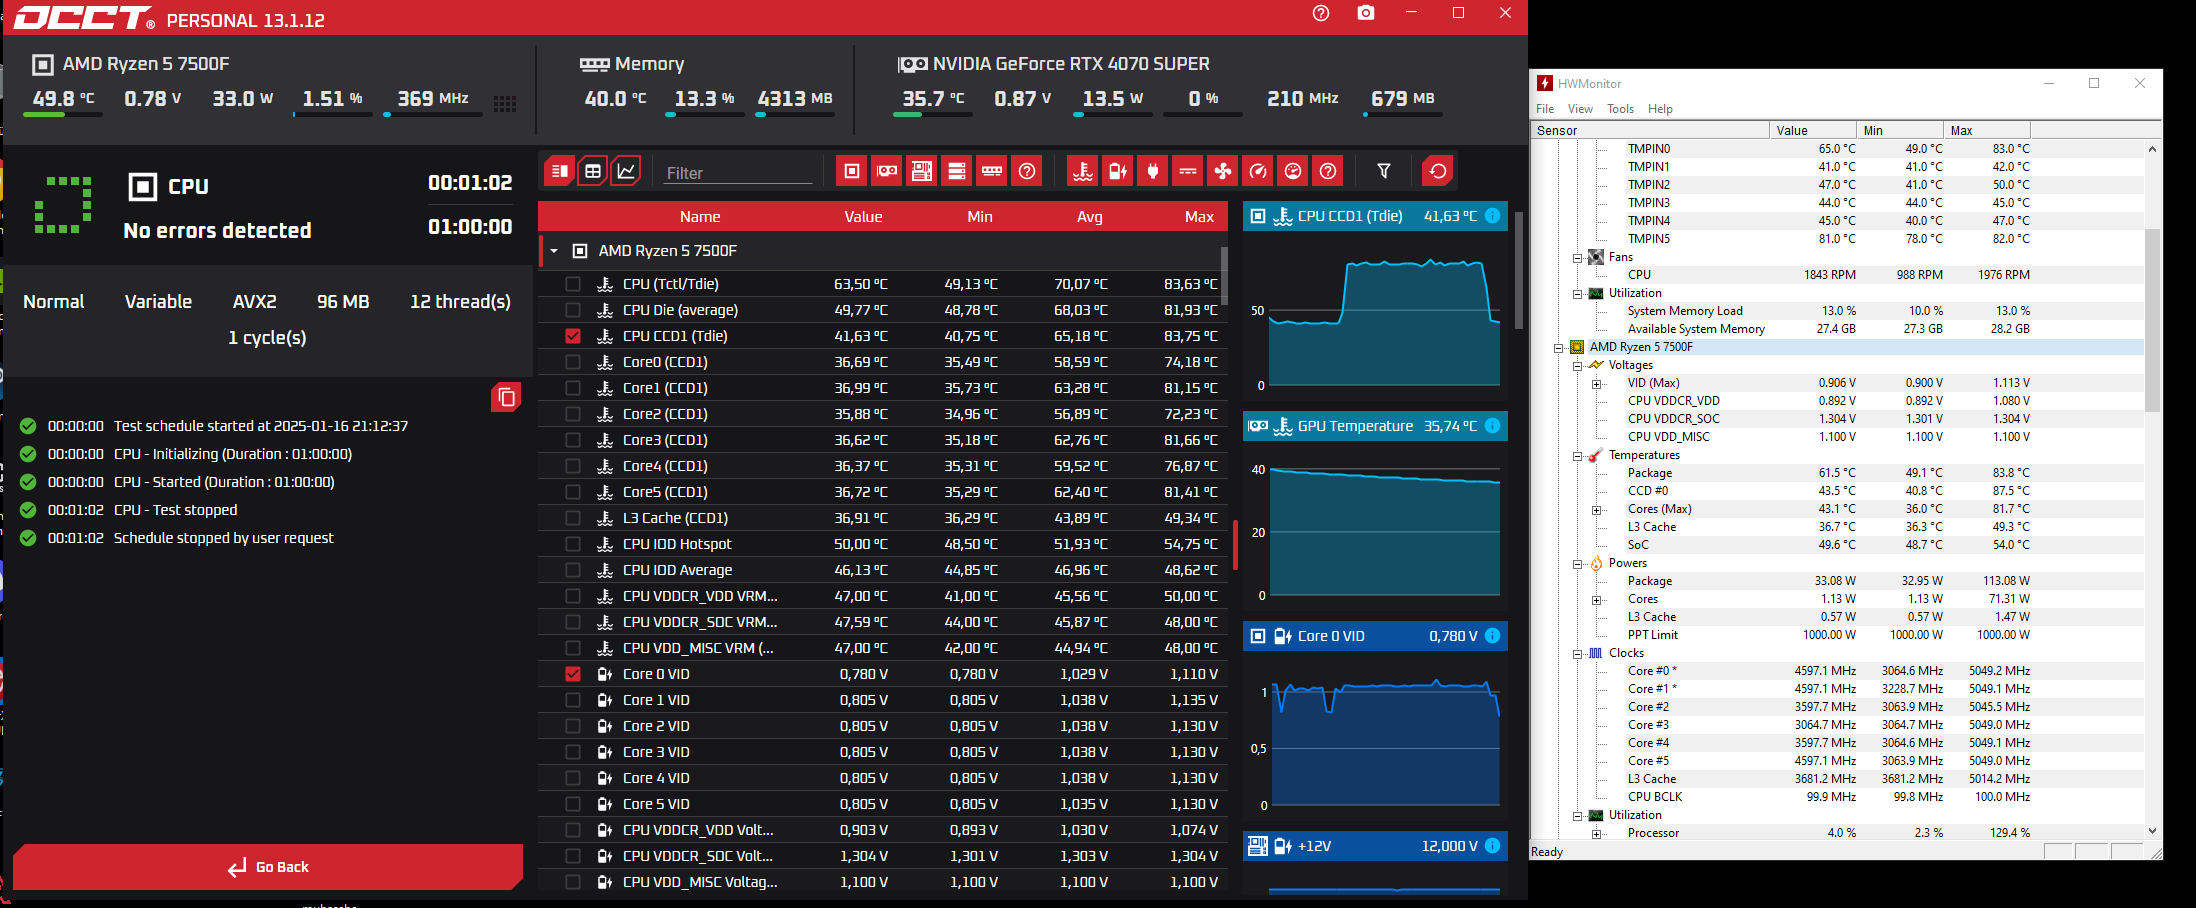Click into the Filter text field
Viewport: 2196px width, 908px height.
[738, 173]
